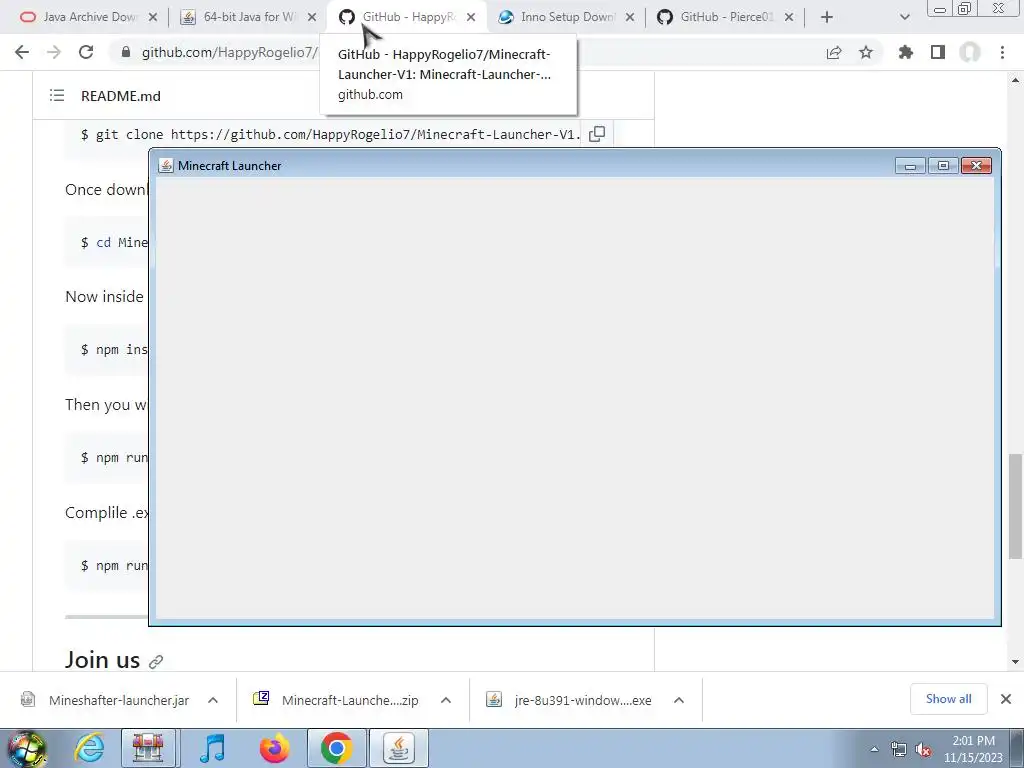Reload the GitHub page
This screenshot has width=1024, height=768.
(x=86, y=52)
